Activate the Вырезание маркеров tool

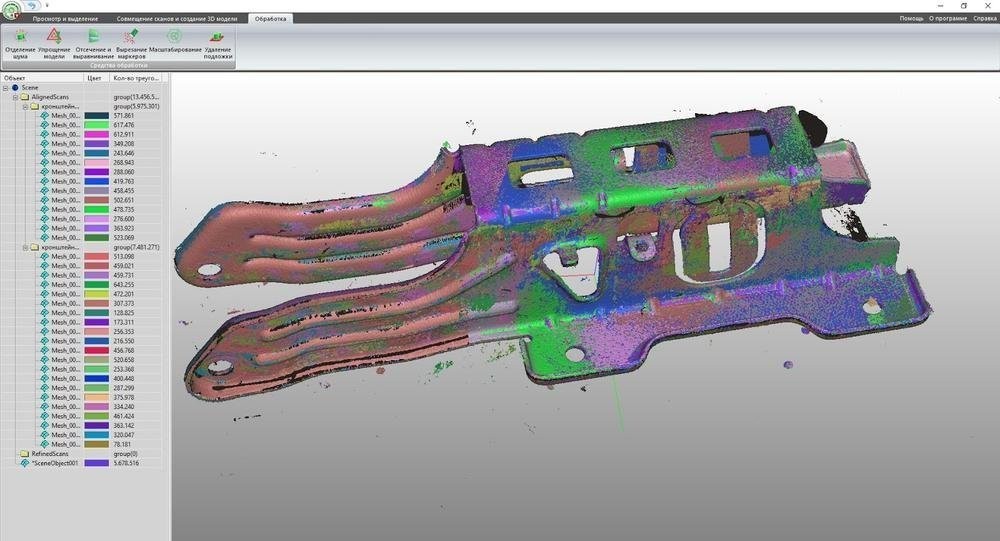(x=131, y=44)
